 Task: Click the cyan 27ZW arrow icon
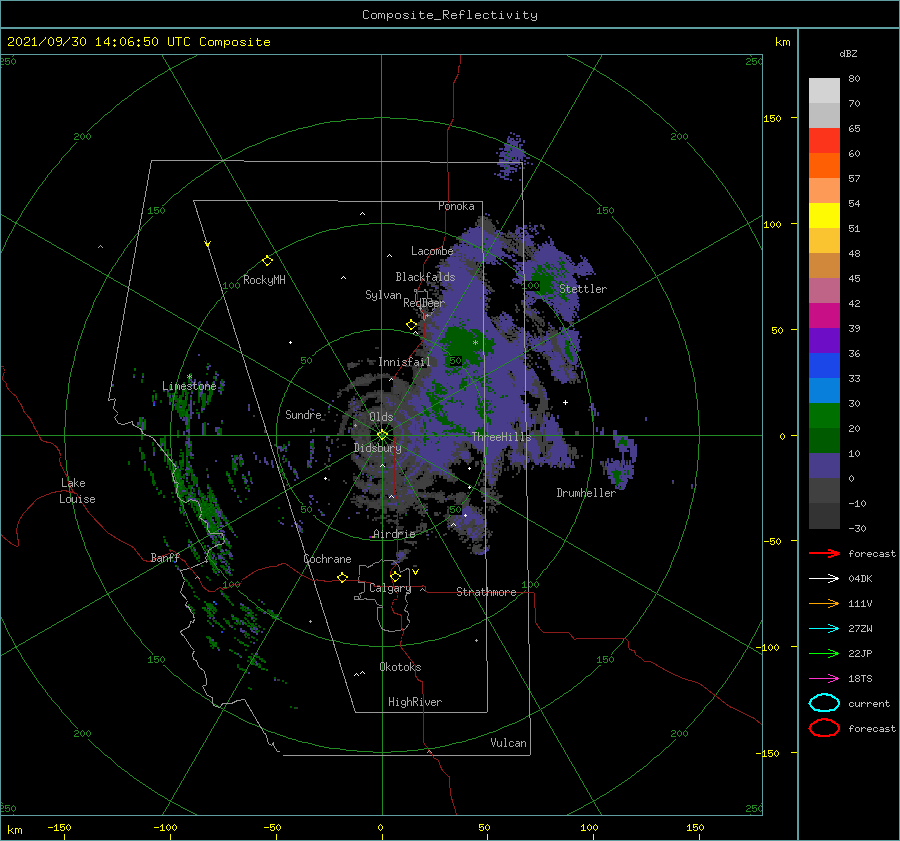[x=824, y=629]
